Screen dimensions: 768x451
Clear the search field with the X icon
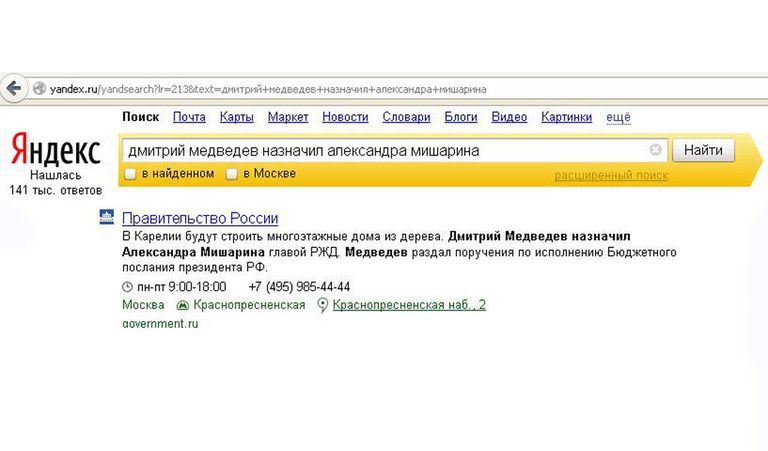[655, 150]
